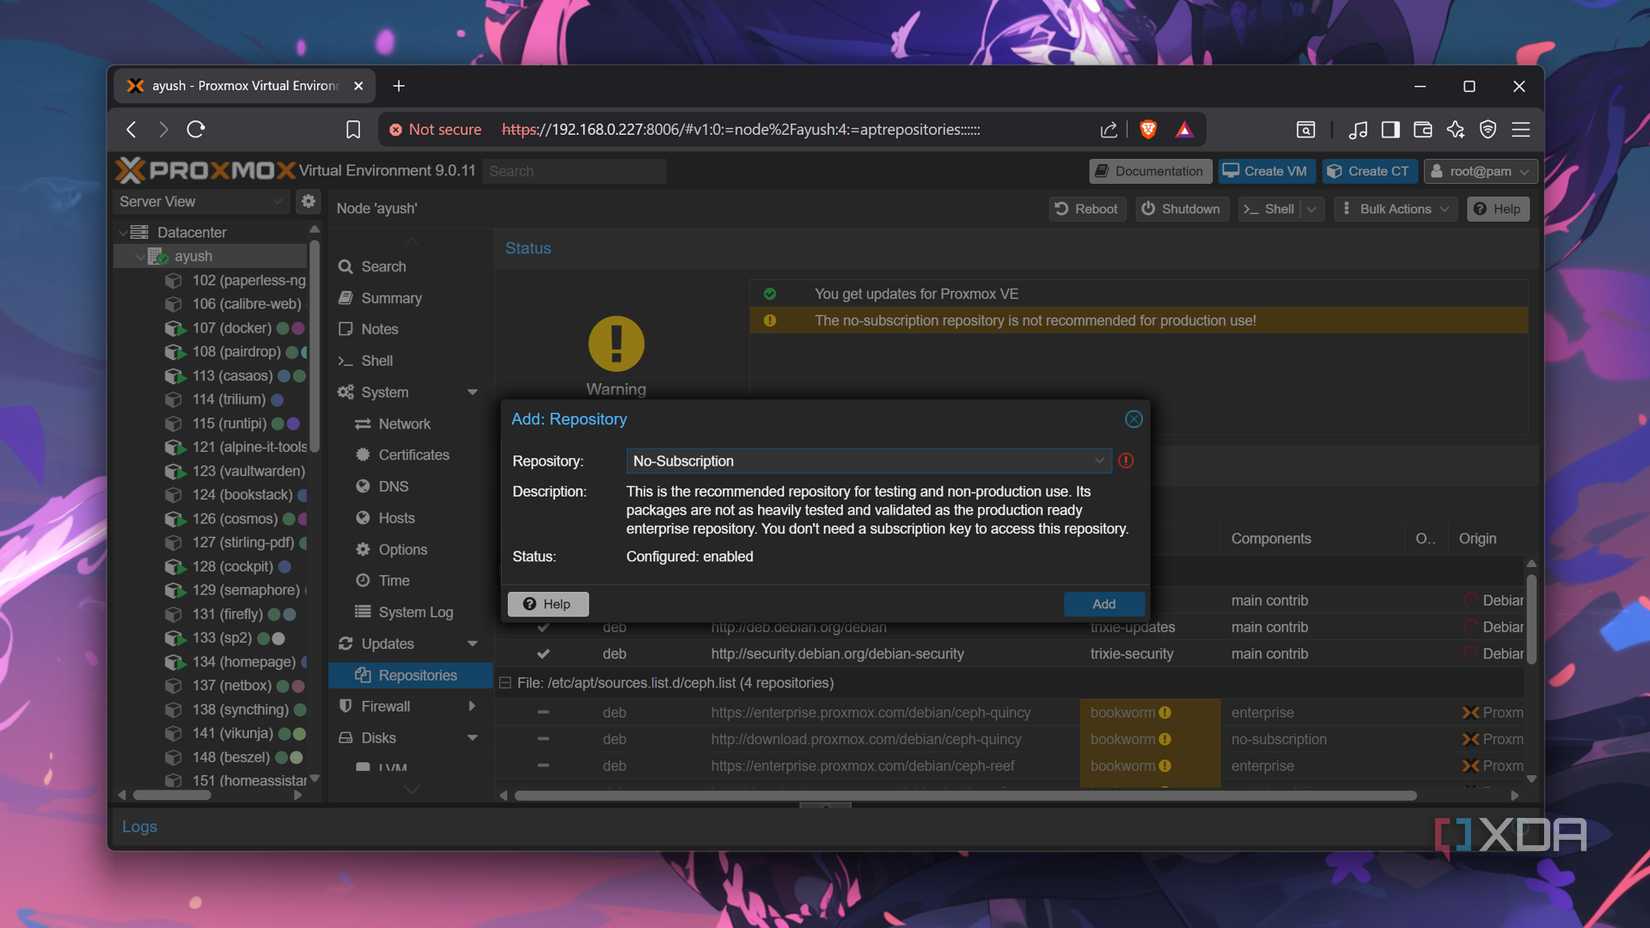The image size is (1650, 928).
Task: Click the large yellow Warning status icon
Action: [x=616, y=343]
